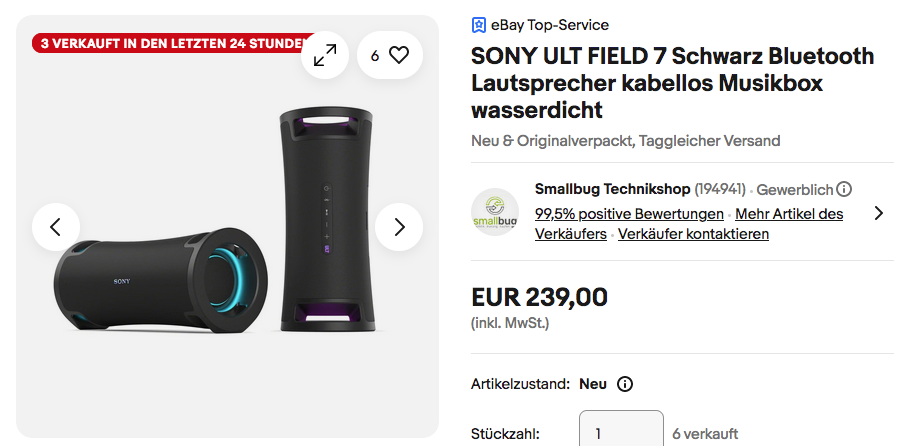
Task: Click the heart watchlist icon
Action: tap(399, 56)
